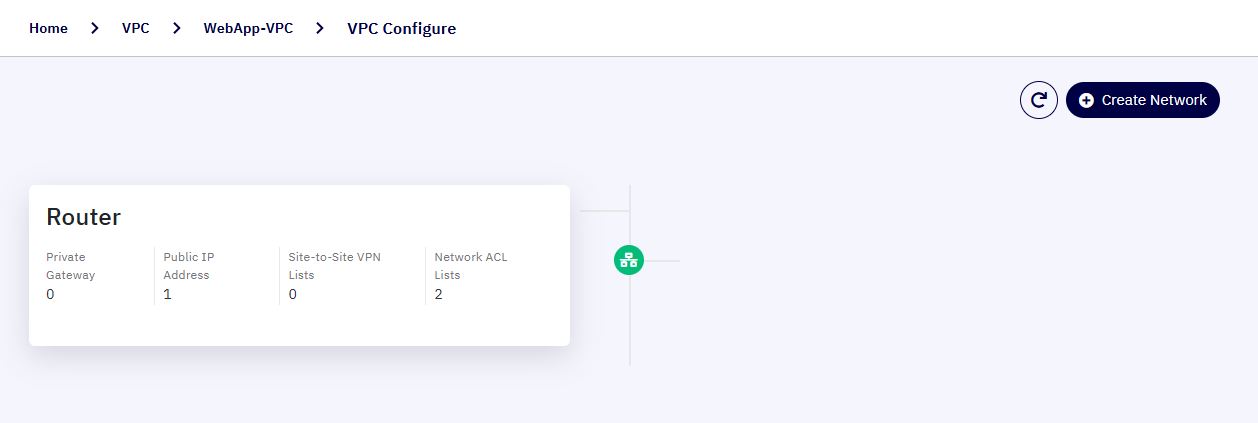Screen dimensions: 1258x423
Task: Click the Public IP Address count 1
Action: coord(167,294)
